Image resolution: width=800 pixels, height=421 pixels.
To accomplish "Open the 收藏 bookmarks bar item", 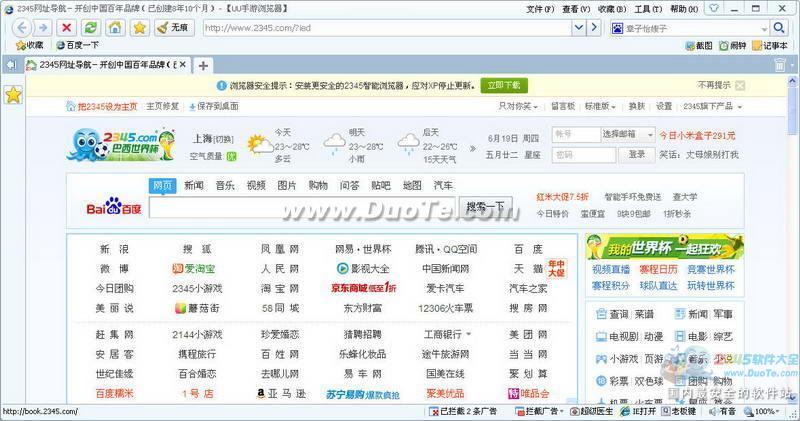I will tap(30, 45).
